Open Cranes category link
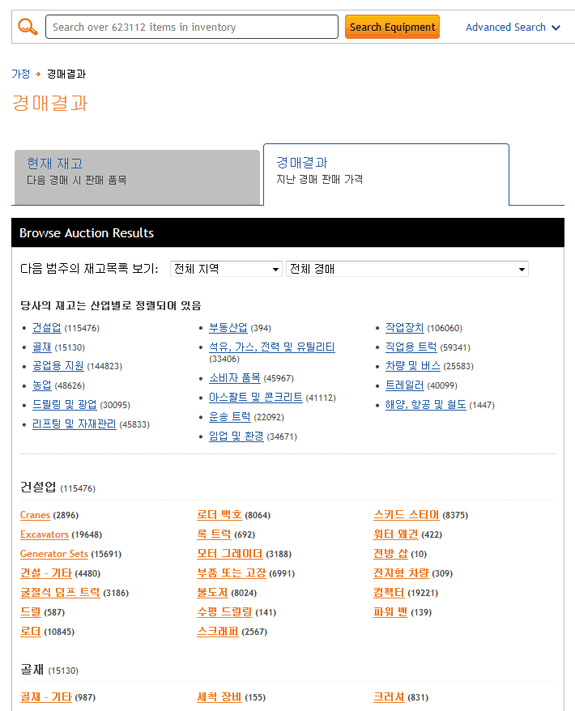 click(x=35, y=515)
